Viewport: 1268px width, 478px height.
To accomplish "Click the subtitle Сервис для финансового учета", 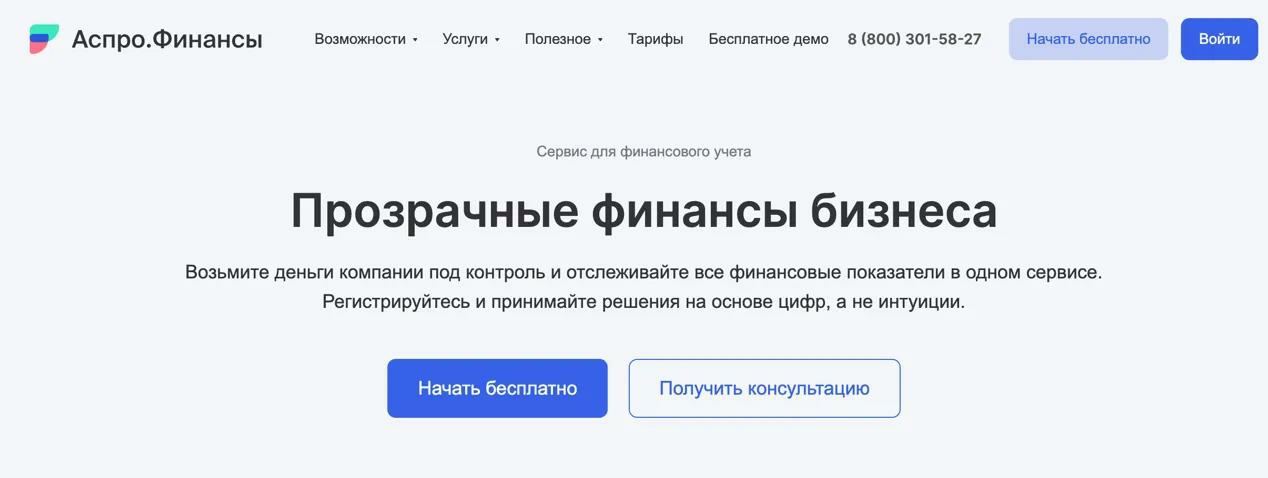I will [643, 152].
